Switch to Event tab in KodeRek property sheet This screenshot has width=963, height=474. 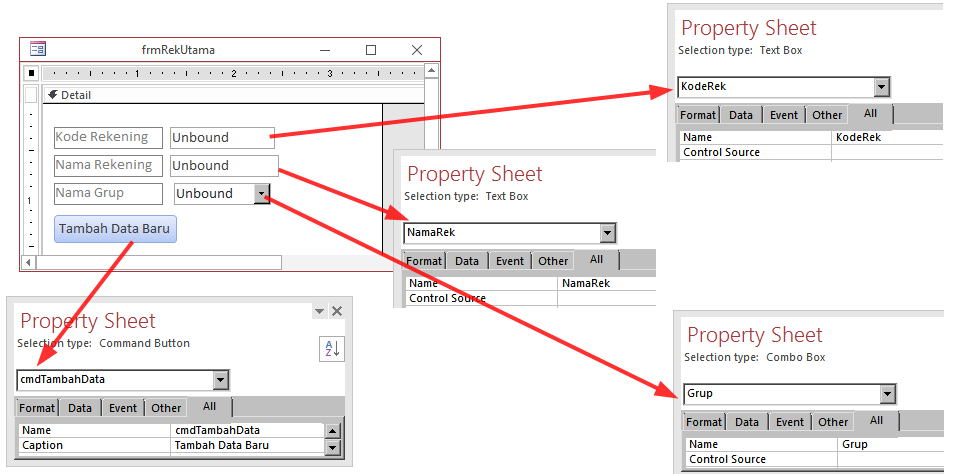[784, 115]
